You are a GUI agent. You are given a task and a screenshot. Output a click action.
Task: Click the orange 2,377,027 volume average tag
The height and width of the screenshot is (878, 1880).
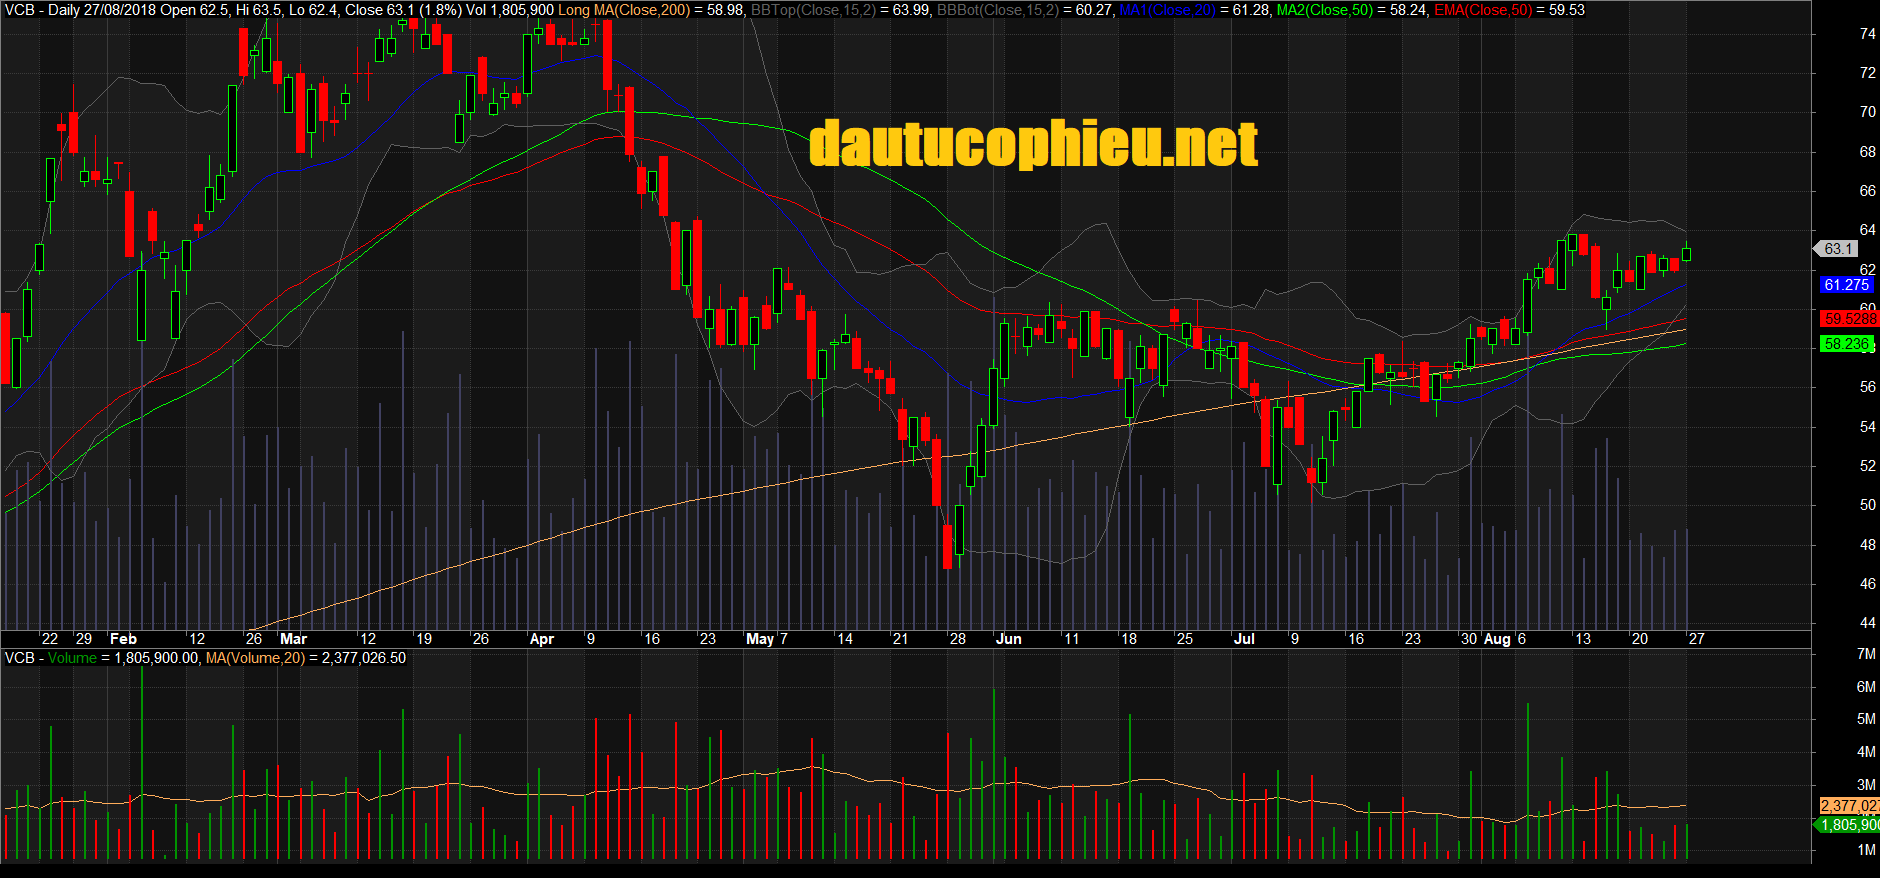coord(1848,806)
